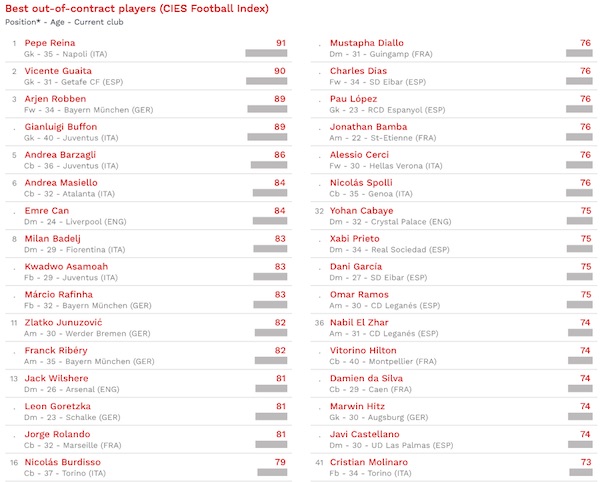
Task: Select Emre Can in the list
Action: [x=46, y=211]
